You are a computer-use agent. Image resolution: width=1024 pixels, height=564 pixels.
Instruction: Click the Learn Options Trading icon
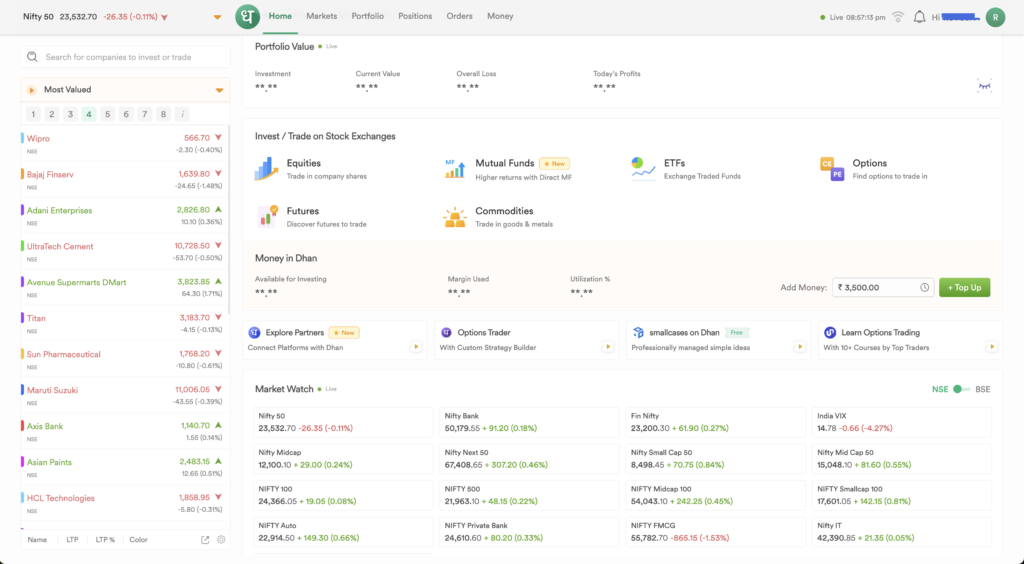point(830,333)
